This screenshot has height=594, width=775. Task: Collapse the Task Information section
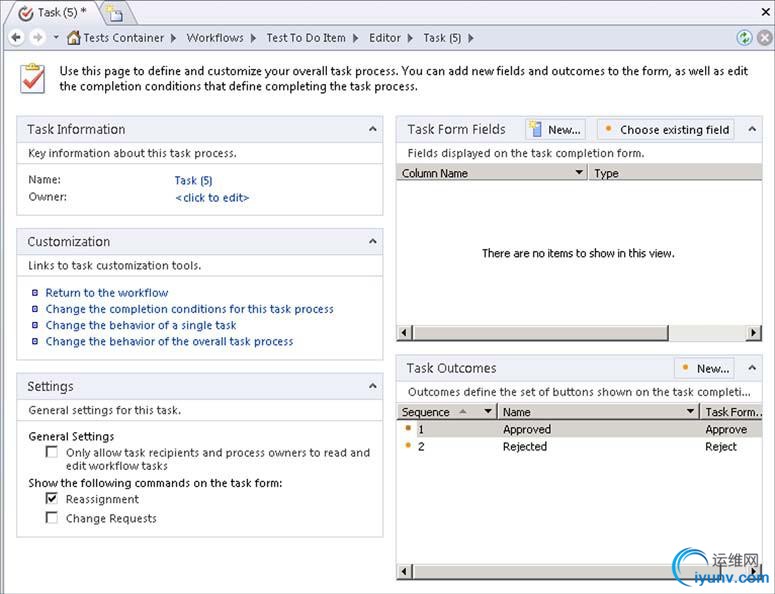point(372,129)
